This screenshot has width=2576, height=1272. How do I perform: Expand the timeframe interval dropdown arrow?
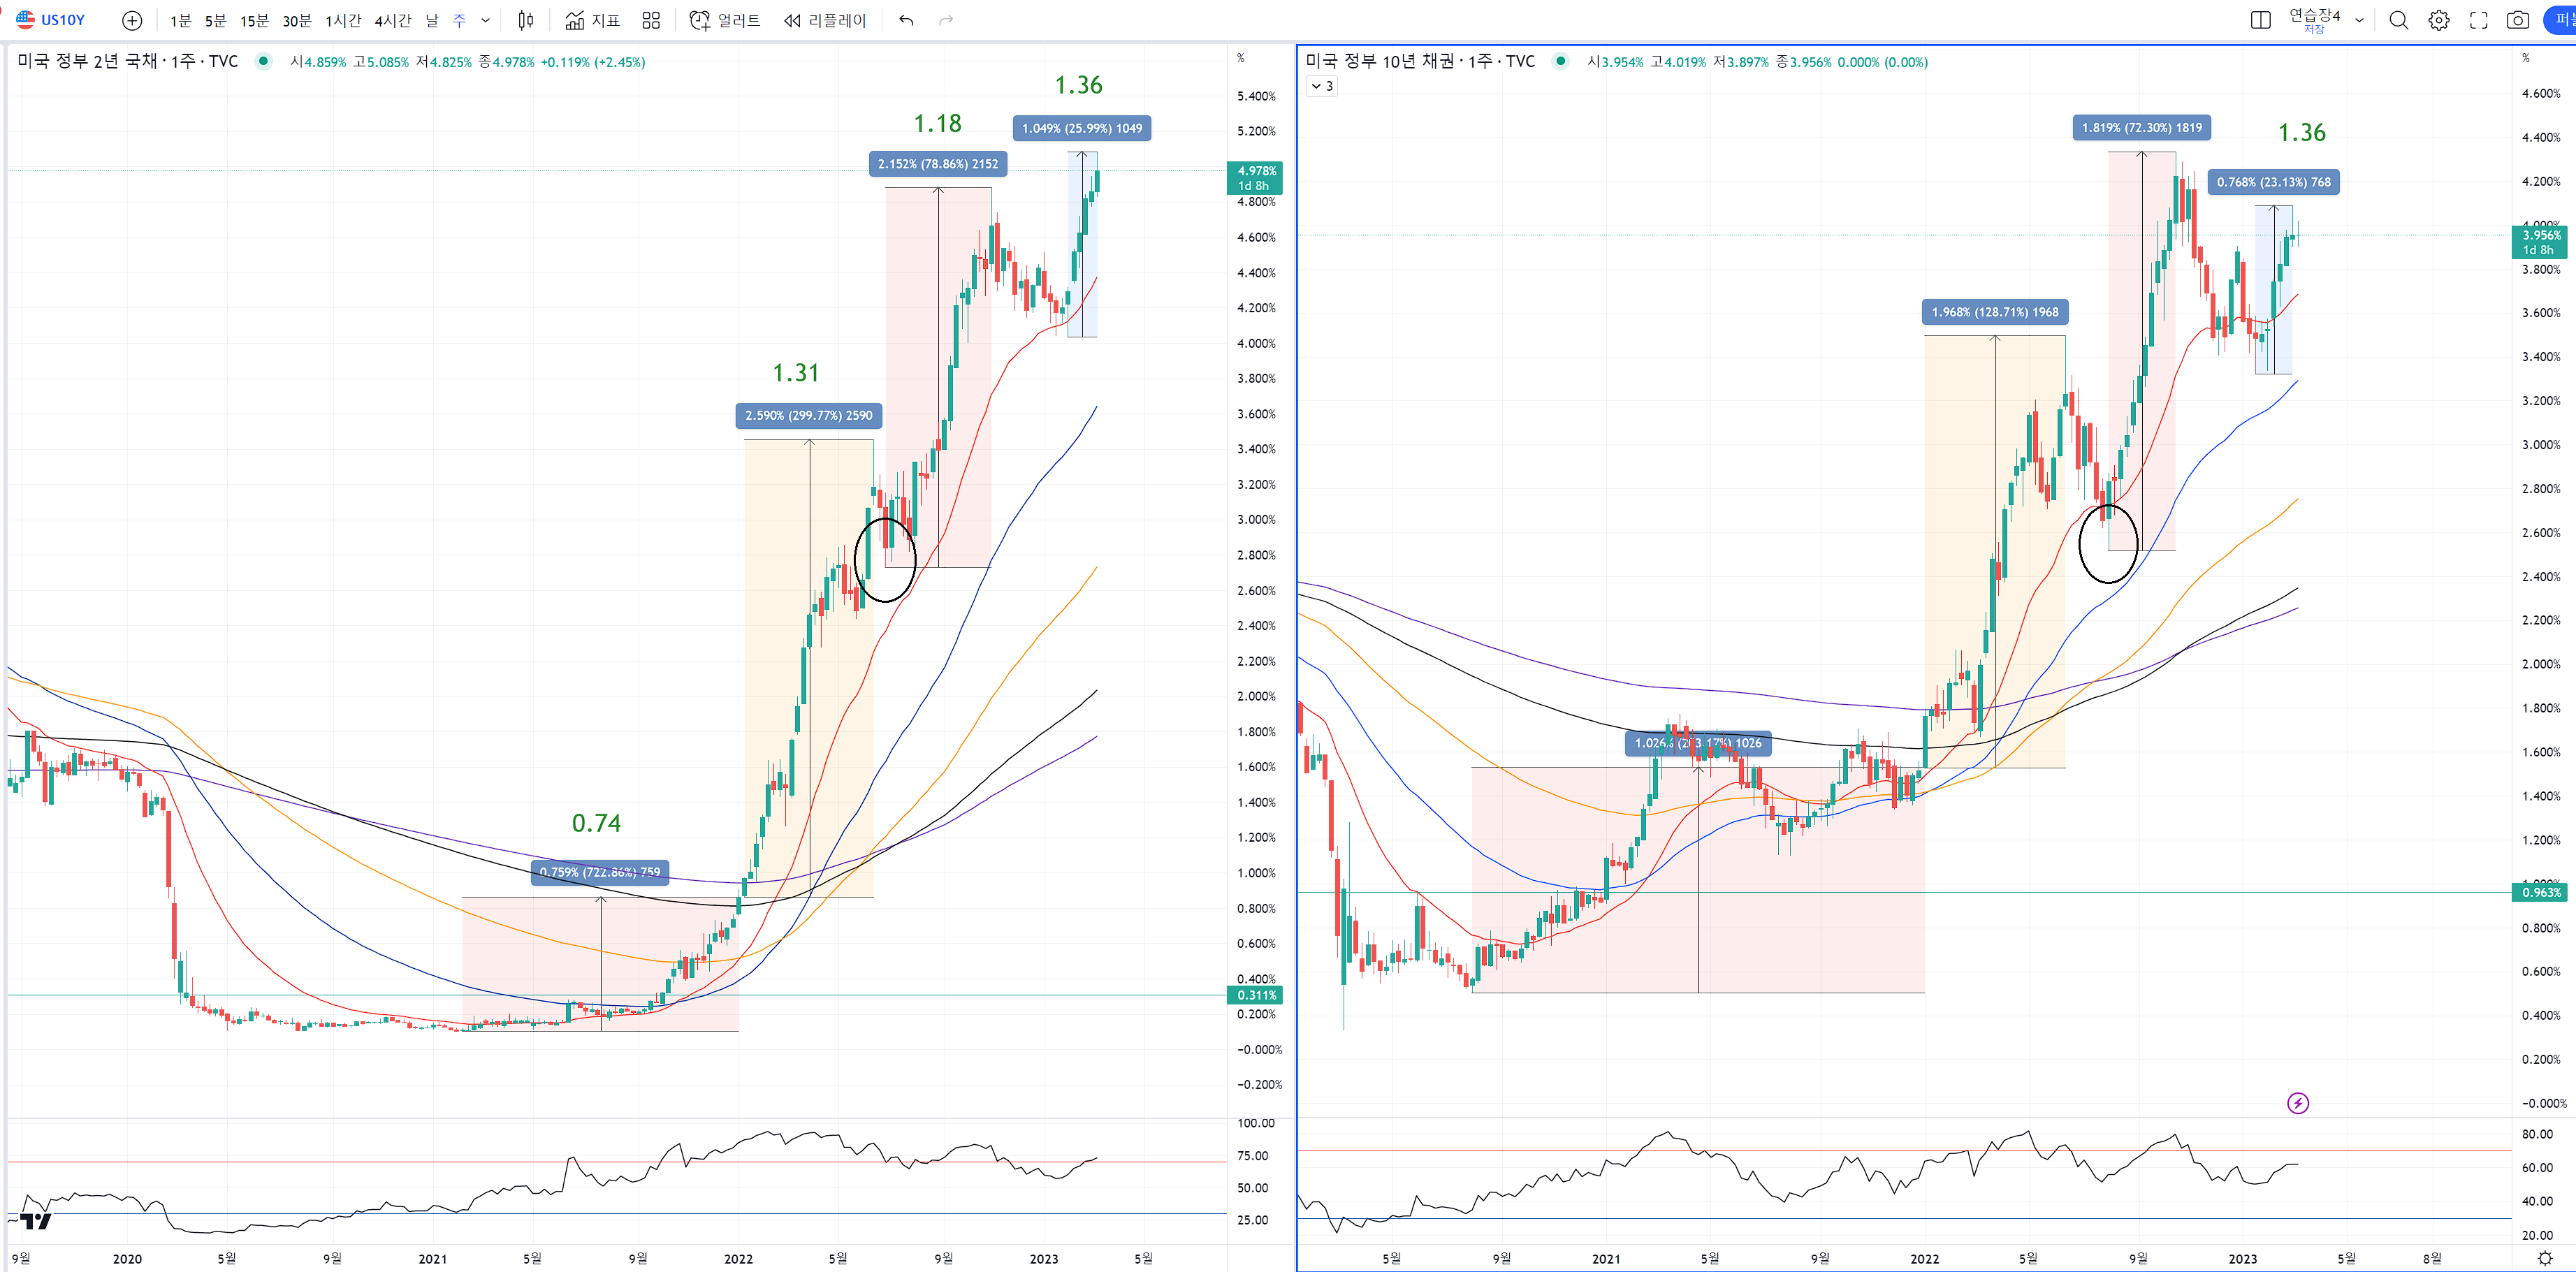click(486, 20)
